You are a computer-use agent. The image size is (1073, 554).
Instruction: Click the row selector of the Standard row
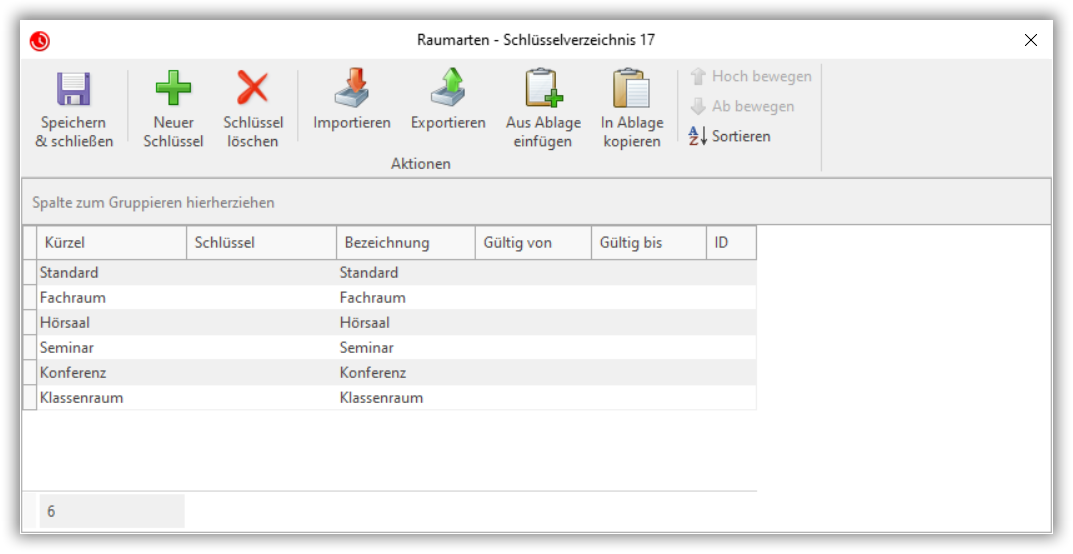tap(29, 272)
